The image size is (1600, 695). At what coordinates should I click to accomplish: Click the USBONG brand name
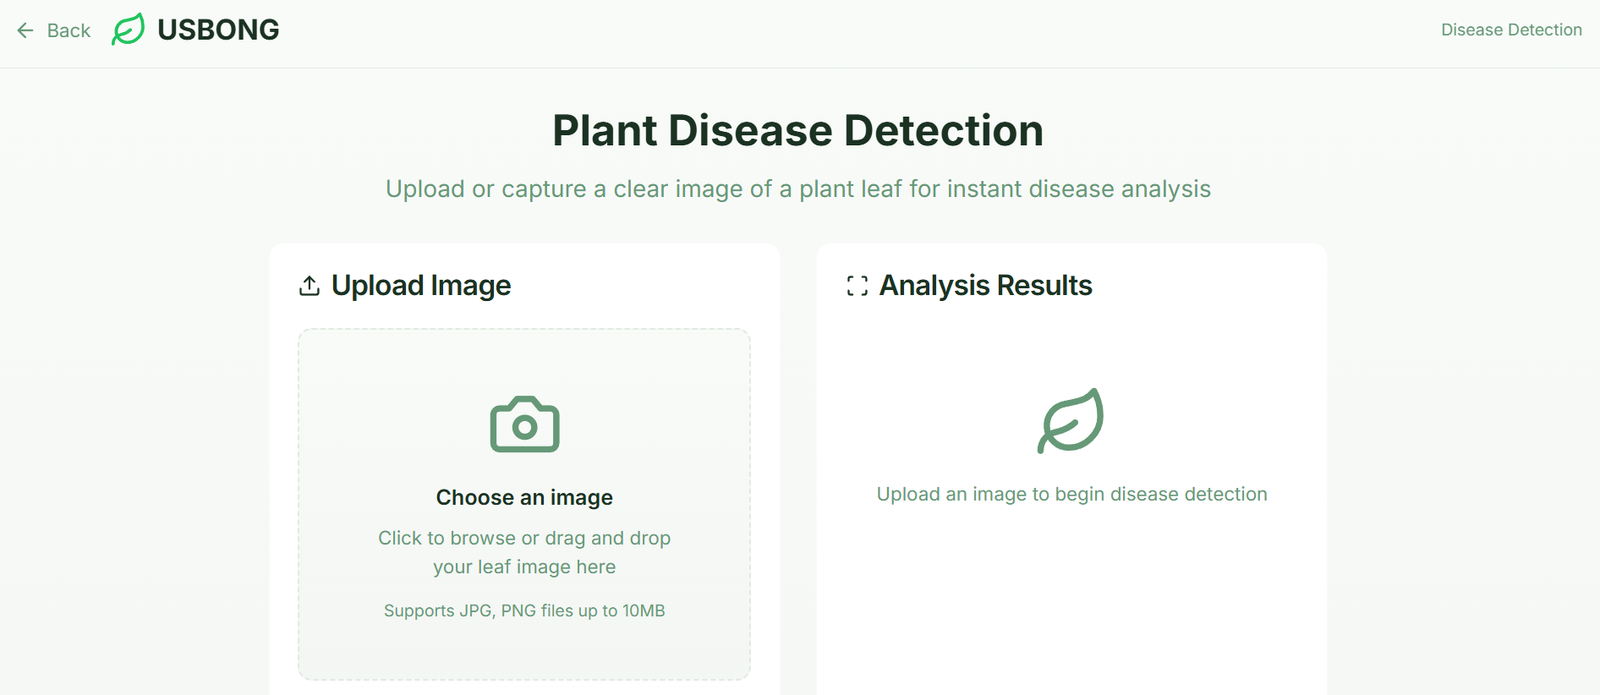point(218,30)
